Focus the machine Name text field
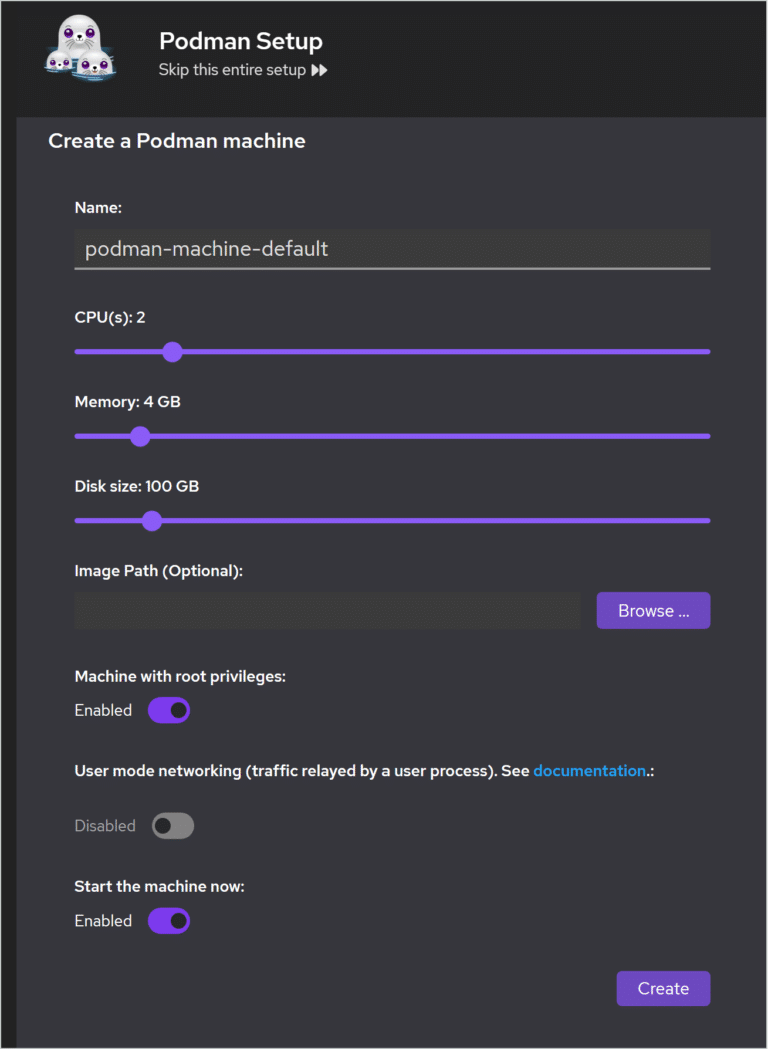The height and width of the screenshot is (1049, 768). pyautogui.click(x=392, y=249)
